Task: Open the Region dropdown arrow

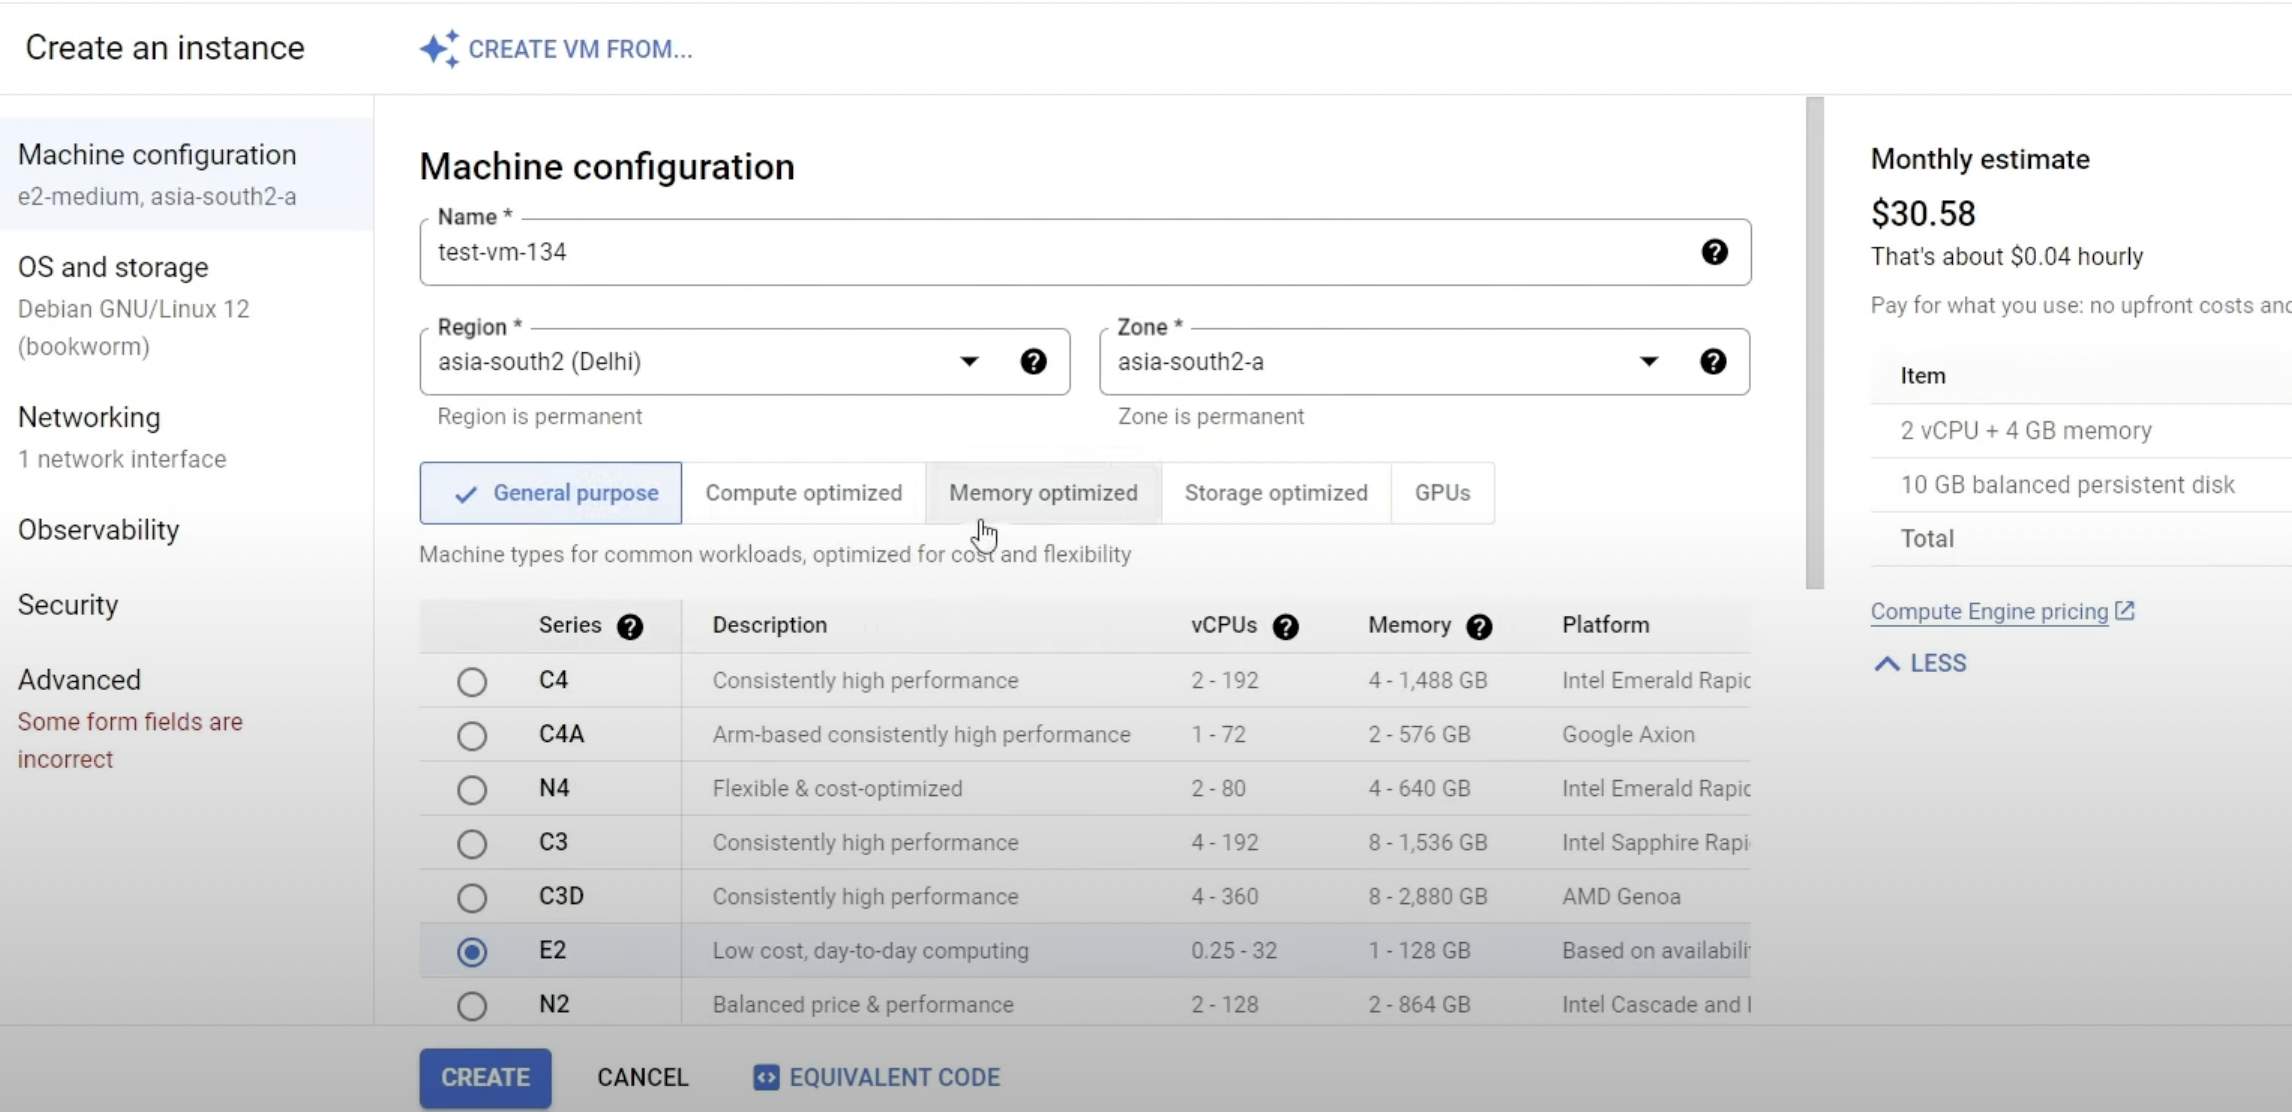Action: click(x=969, y=362)
